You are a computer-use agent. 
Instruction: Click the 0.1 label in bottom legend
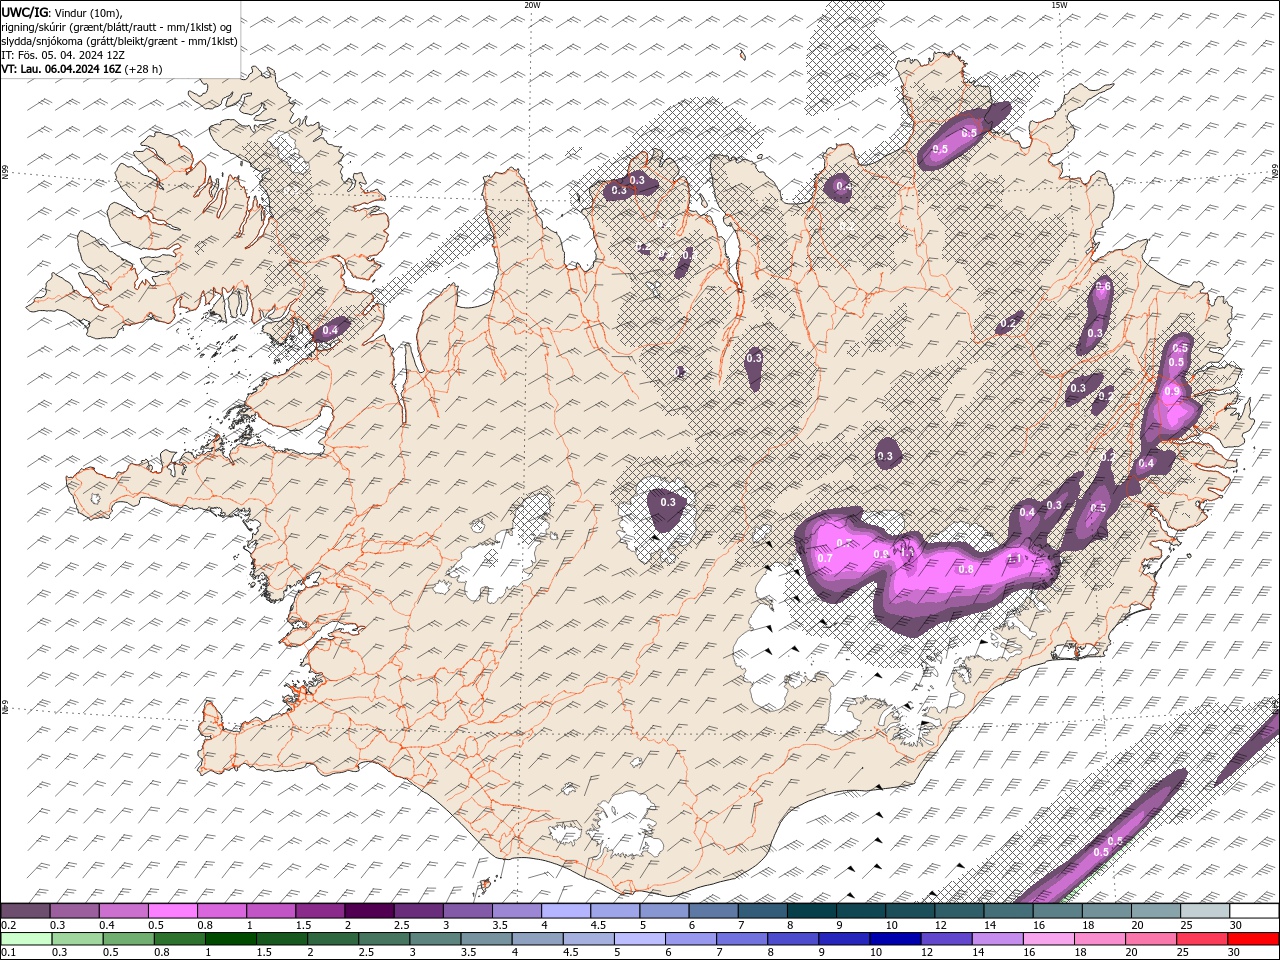point(8,953)
